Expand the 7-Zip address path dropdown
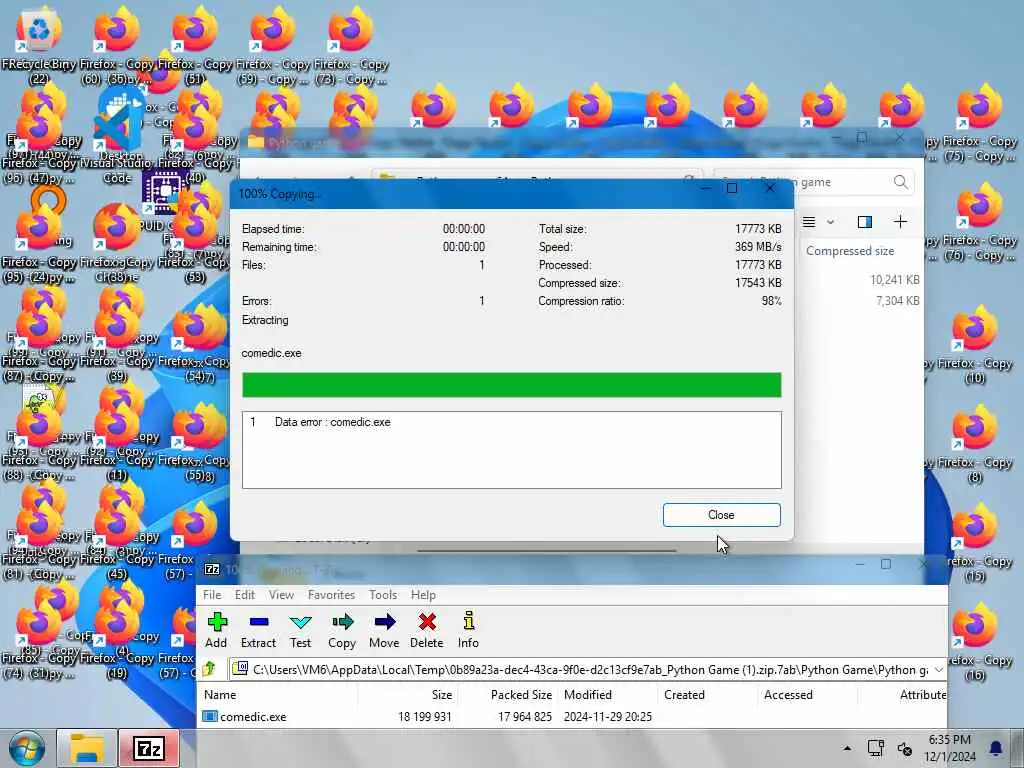 click(938, 669)
